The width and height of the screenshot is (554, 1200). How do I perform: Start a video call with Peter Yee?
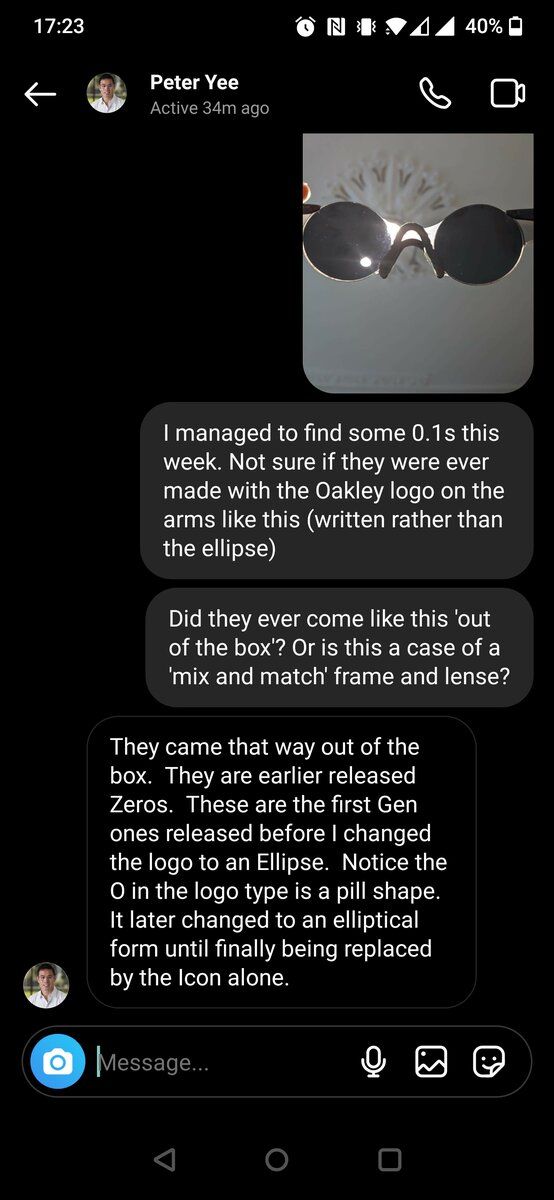click(508, 93)
